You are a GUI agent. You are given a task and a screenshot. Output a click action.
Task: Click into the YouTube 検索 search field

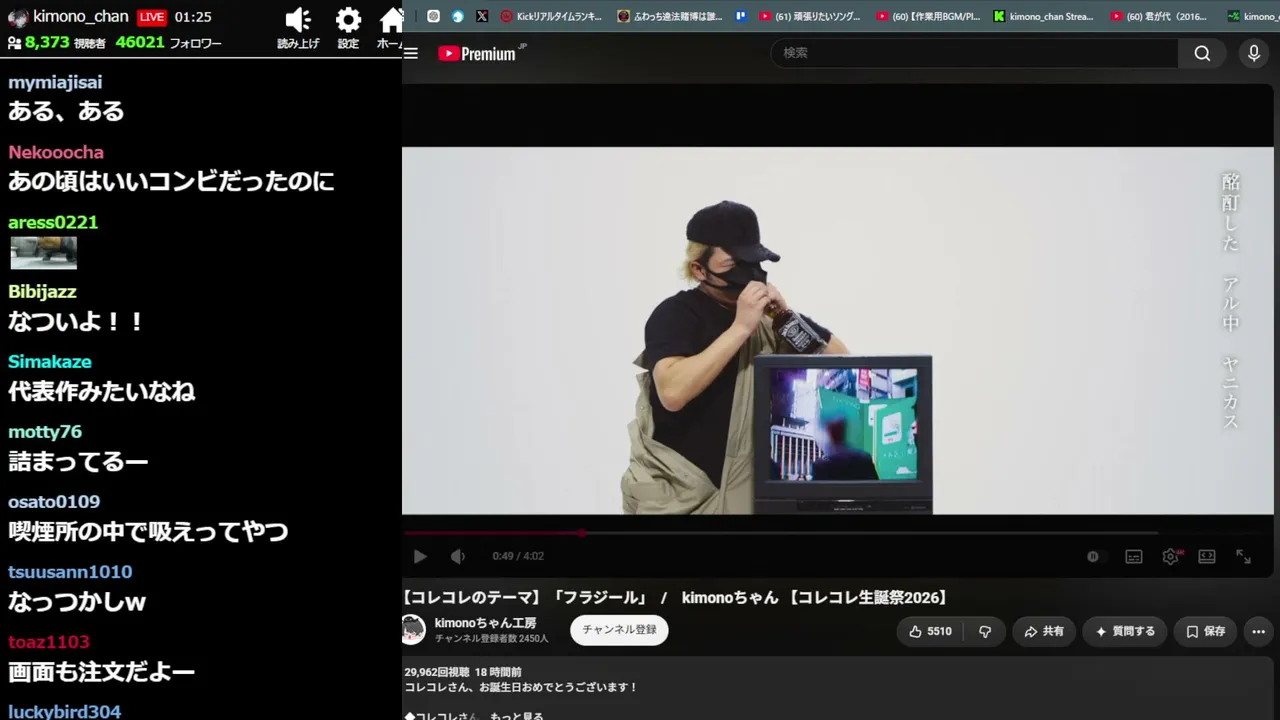click(x=974, y=53)
